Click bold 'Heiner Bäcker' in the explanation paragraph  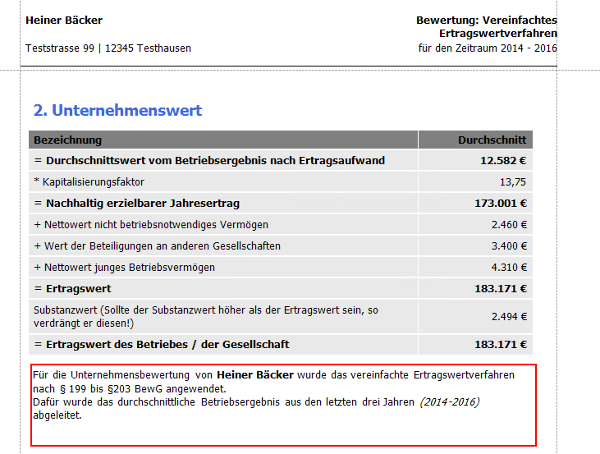(255, 375)
